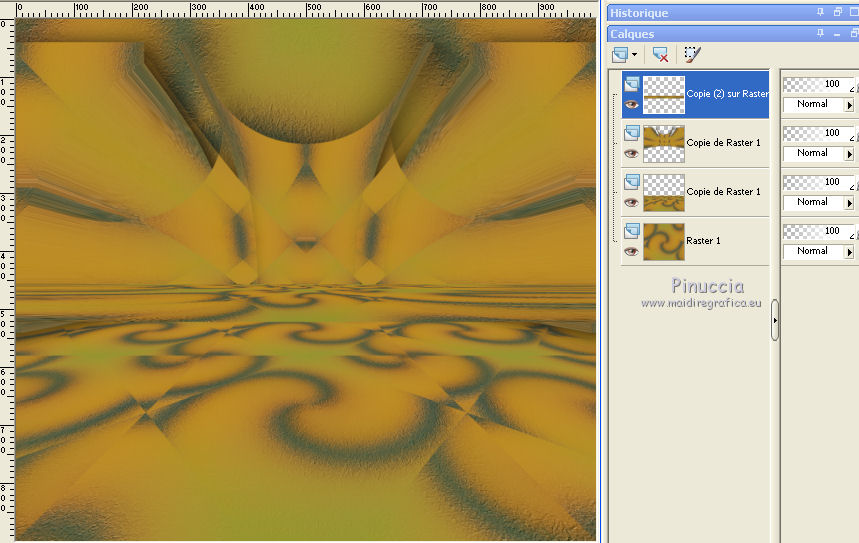The width and height of the screenshot is (859, 543).
Task: Click the New Raster Layer icon
Action: (x=620, y=55)
